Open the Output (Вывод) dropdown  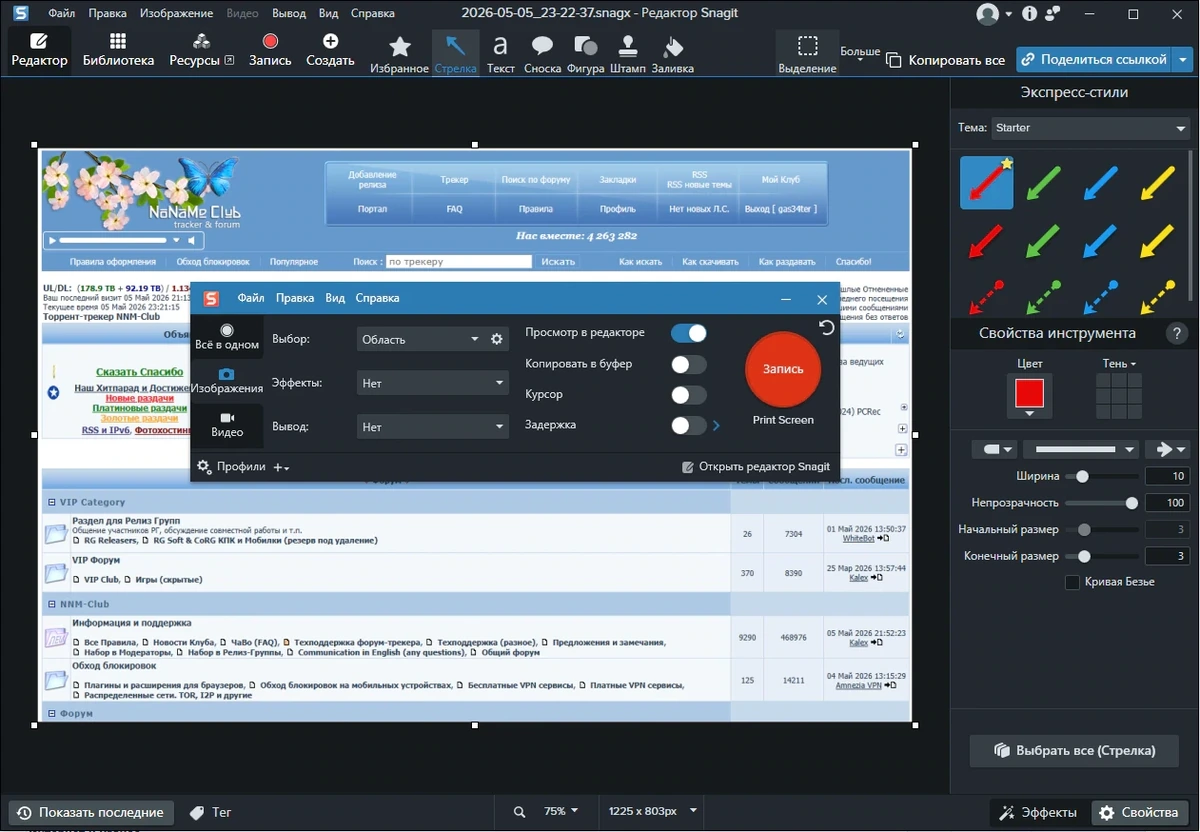[433, 427]
